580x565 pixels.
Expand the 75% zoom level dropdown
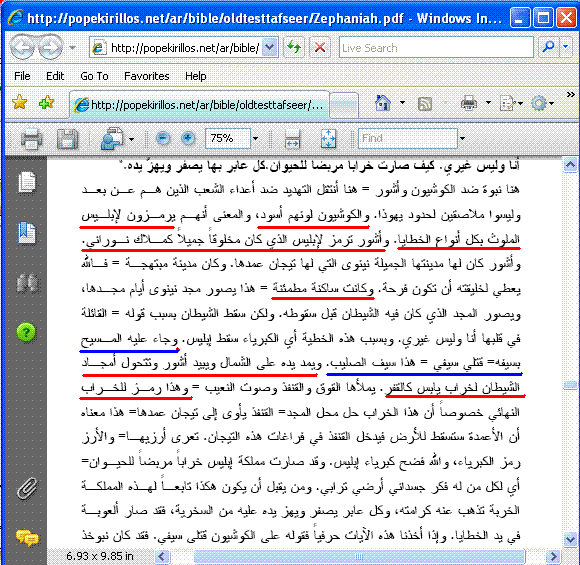point(255,139)
